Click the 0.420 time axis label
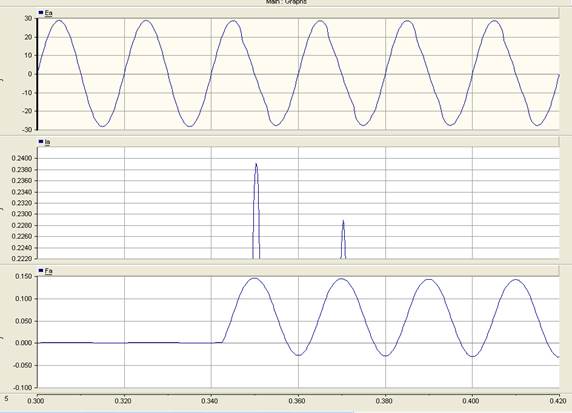The image size is (572, 413). [x=559, y=401]
